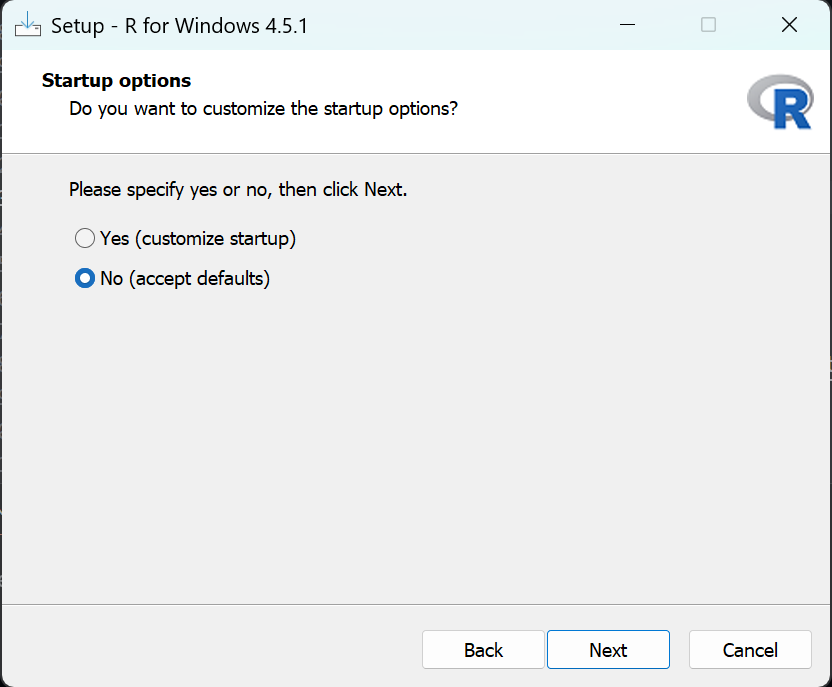Click the 'Setup - R for Windows 4.5.1' title
Viewport: 832px width, 687px height.
180,26
